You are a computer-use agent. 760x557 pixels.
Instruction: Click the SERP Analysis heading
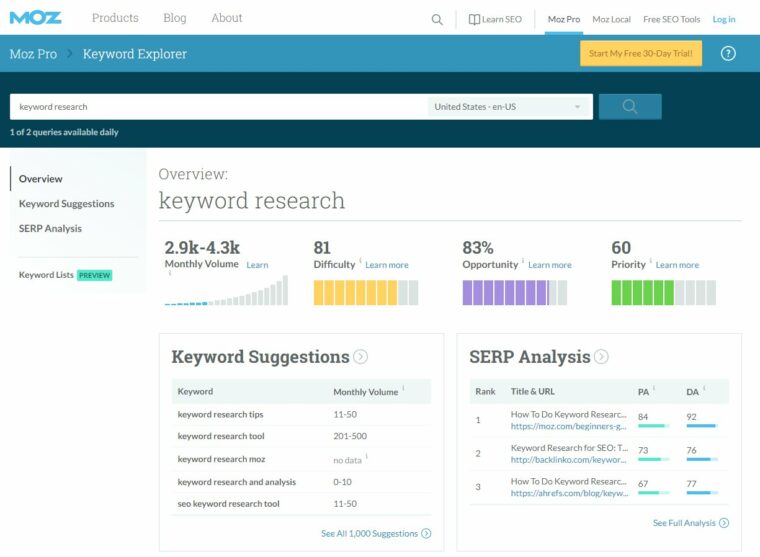[530, 357]
